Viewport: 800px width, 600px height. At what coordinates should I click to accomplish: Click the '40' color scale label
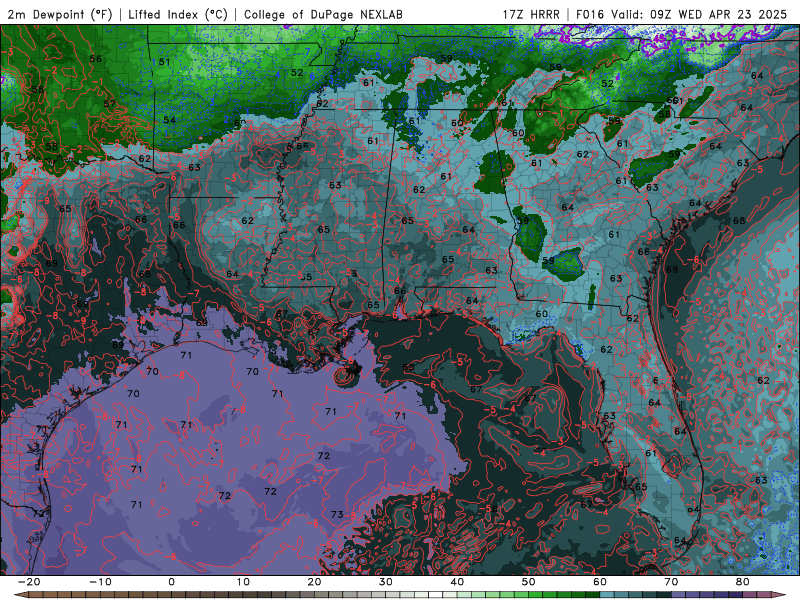pyautogui.click(x=457, y=582)
